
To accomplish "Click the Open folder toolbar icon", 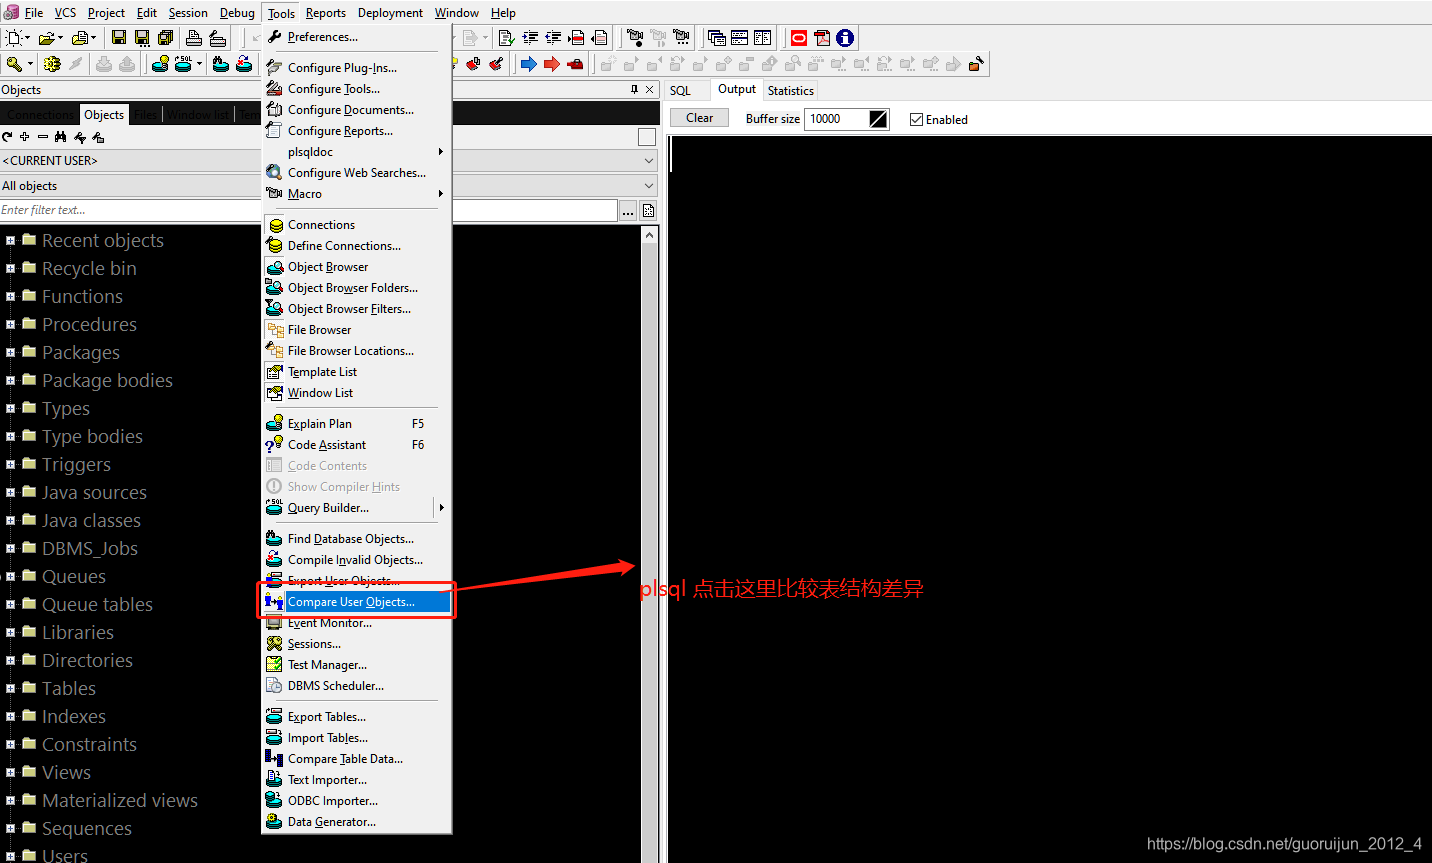I will pyautogui.click(x=46, y=38).
